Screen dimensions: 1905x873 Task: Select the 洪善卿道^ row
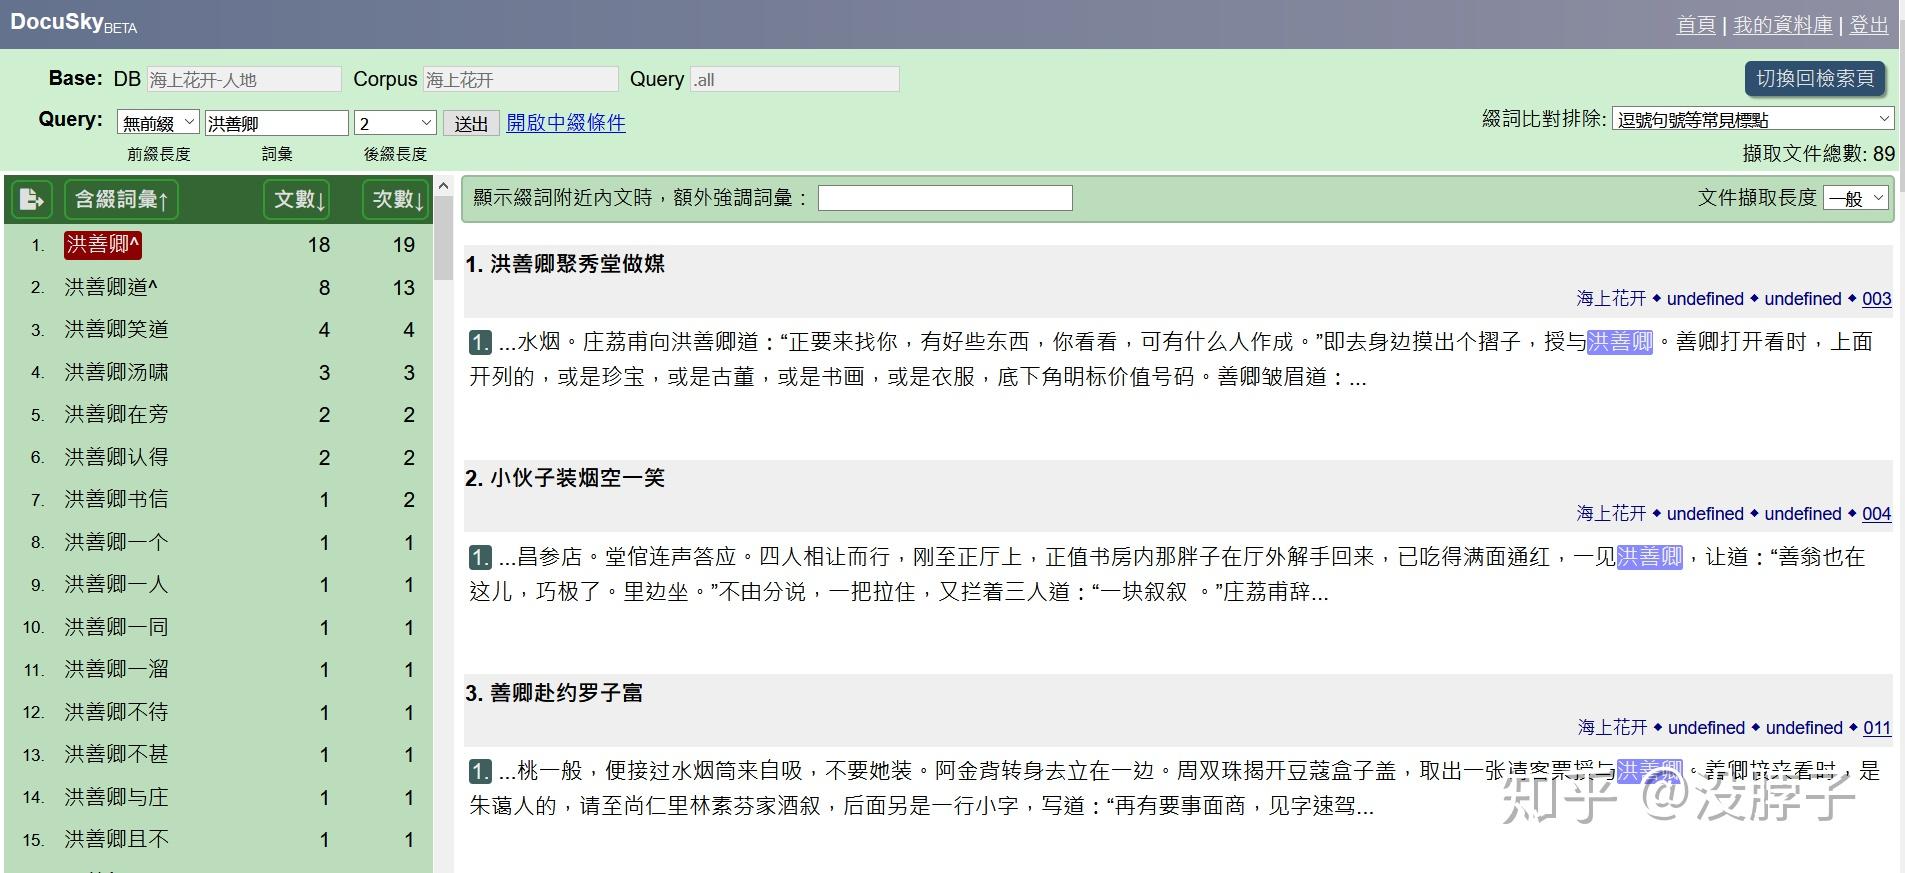coord(219,288)
